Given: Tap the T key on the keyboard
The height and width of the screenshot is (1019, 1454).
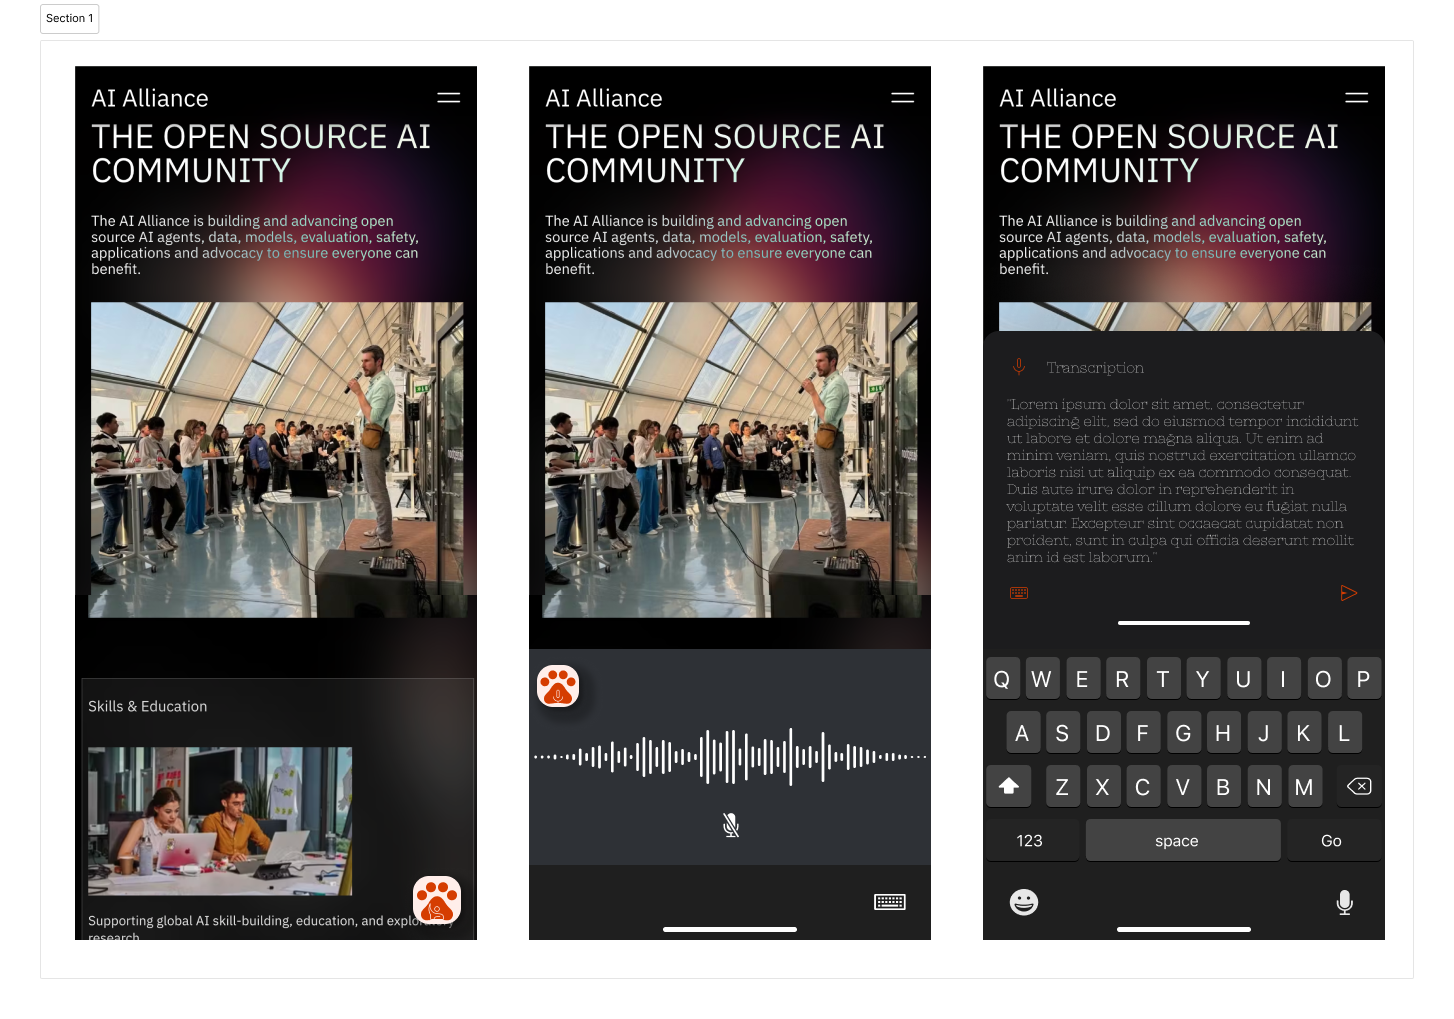Looking at the screenshot, I should click(x=1162, y=679).
